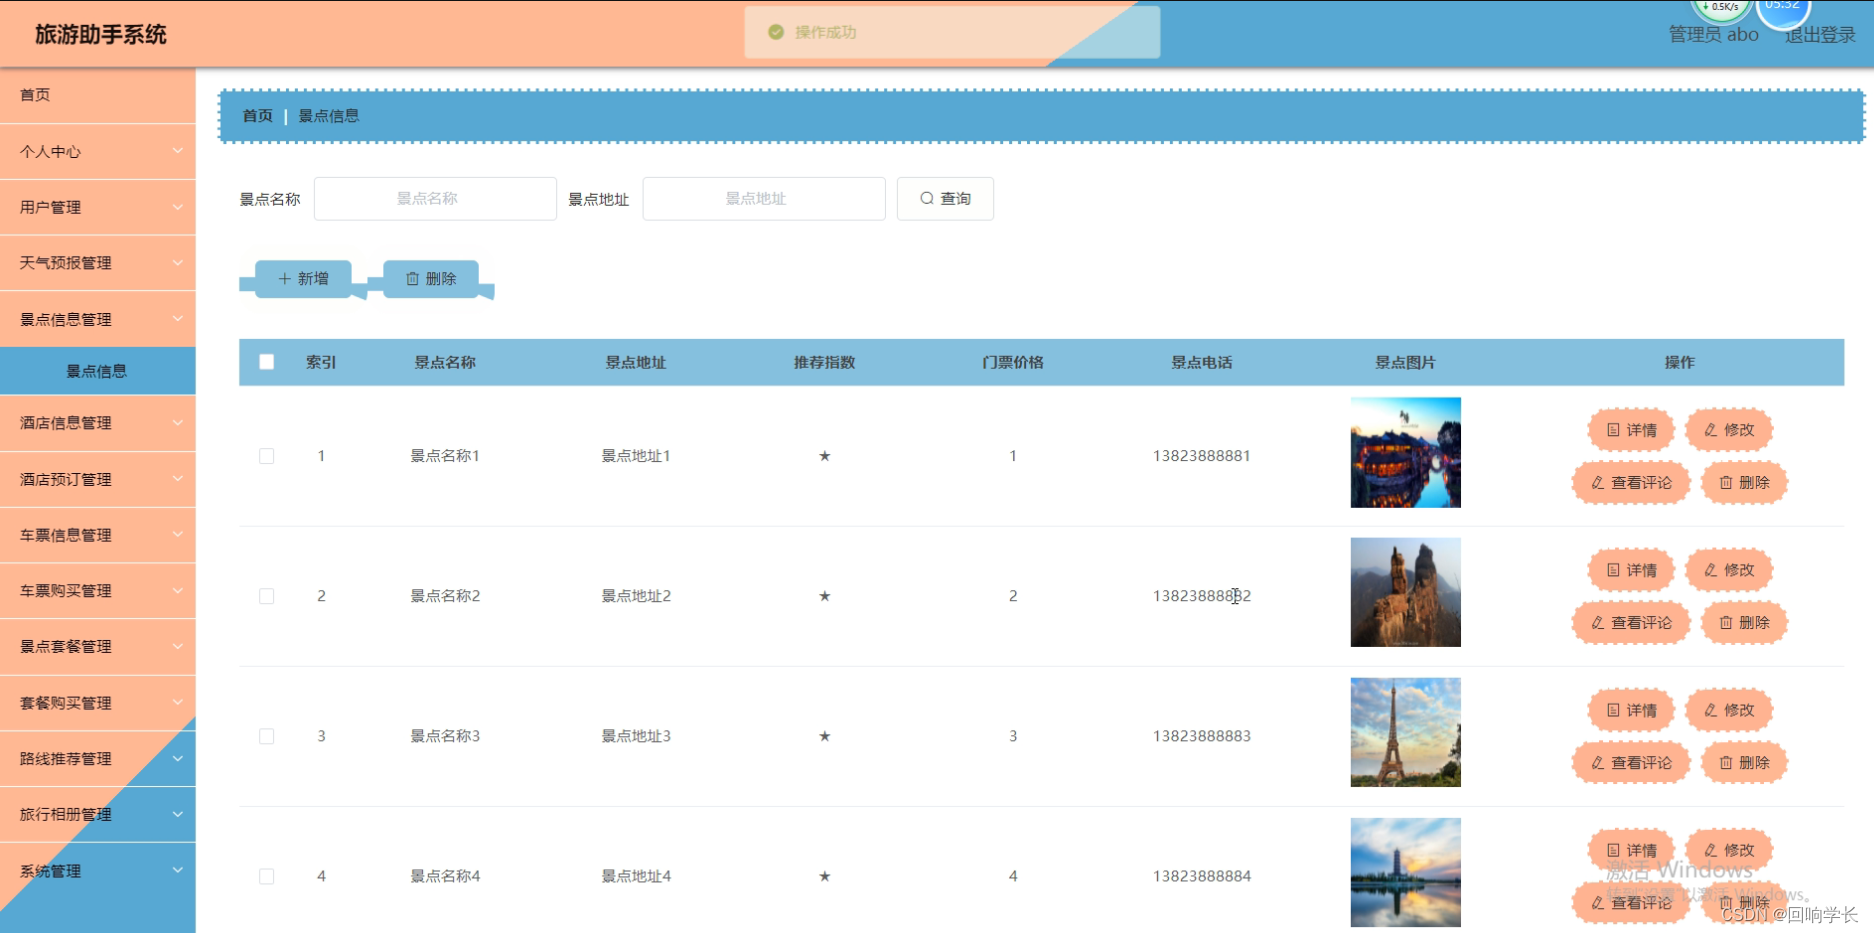Click the 退出登录 logout link

(x=1820, y=35)
